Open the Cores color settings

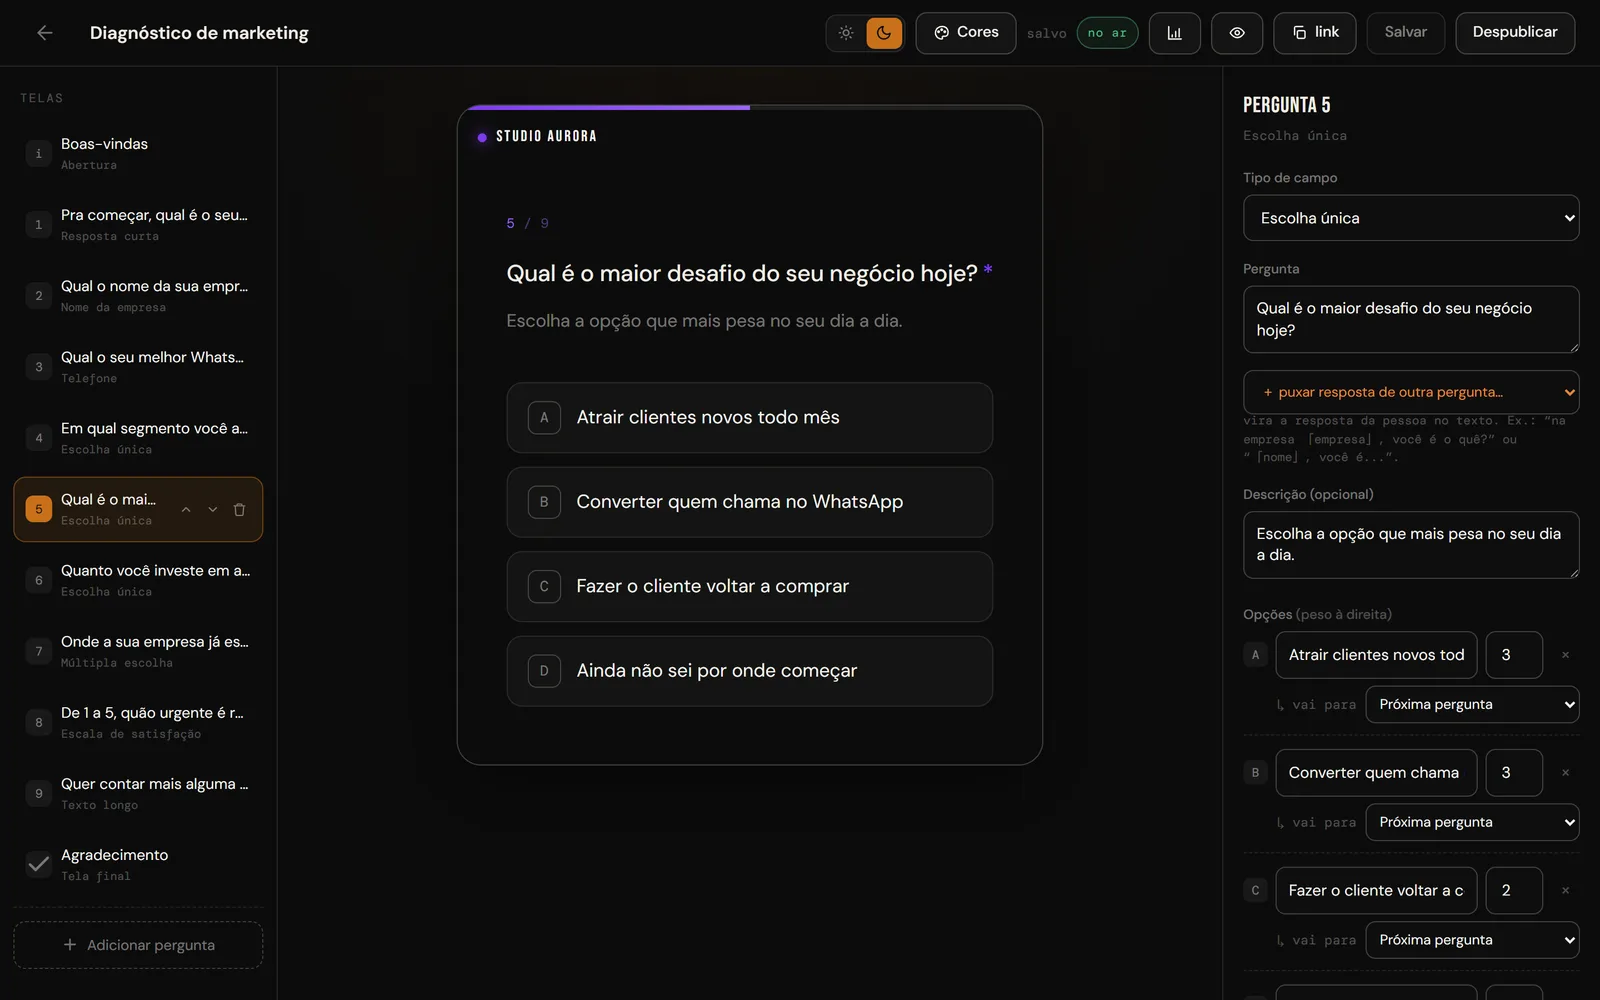[x=966, y=33]
